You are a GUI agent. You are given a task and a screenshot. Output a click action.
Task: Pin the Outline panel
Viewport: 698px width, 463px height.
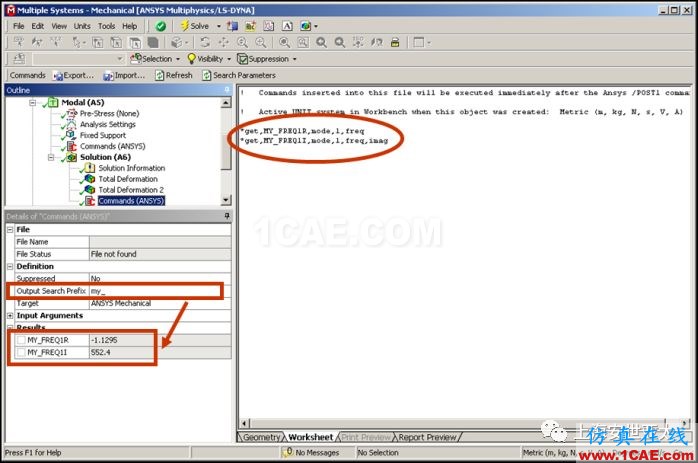pyautogui.click(x=227, y=90)
